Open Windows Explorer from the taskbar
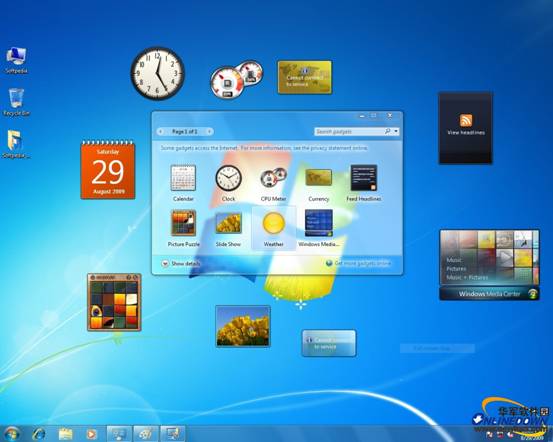Screen dimensions: 553x442 (x=65, y=434)
